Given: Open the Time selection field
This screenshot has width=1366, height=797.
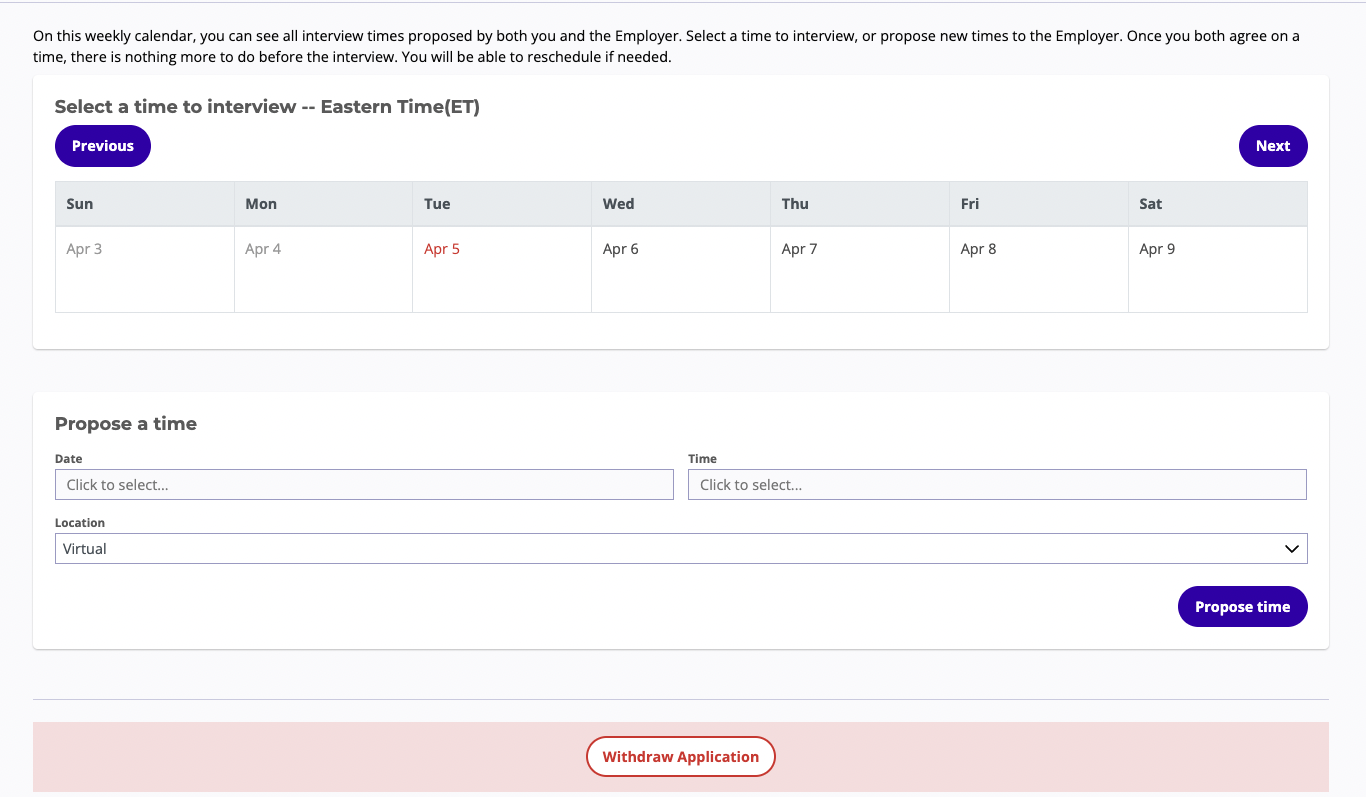Looking at the screenshot, I should coord(996,485).
